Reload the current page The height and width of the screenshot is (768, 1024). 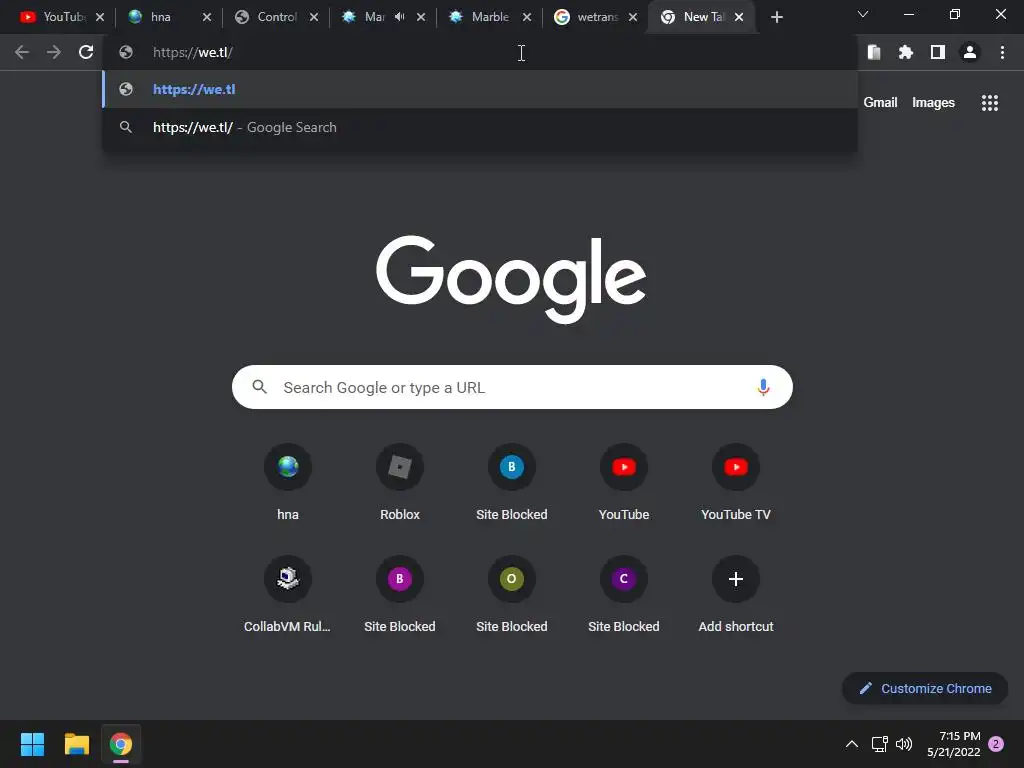pyautogui.click(x=86, y=52)
